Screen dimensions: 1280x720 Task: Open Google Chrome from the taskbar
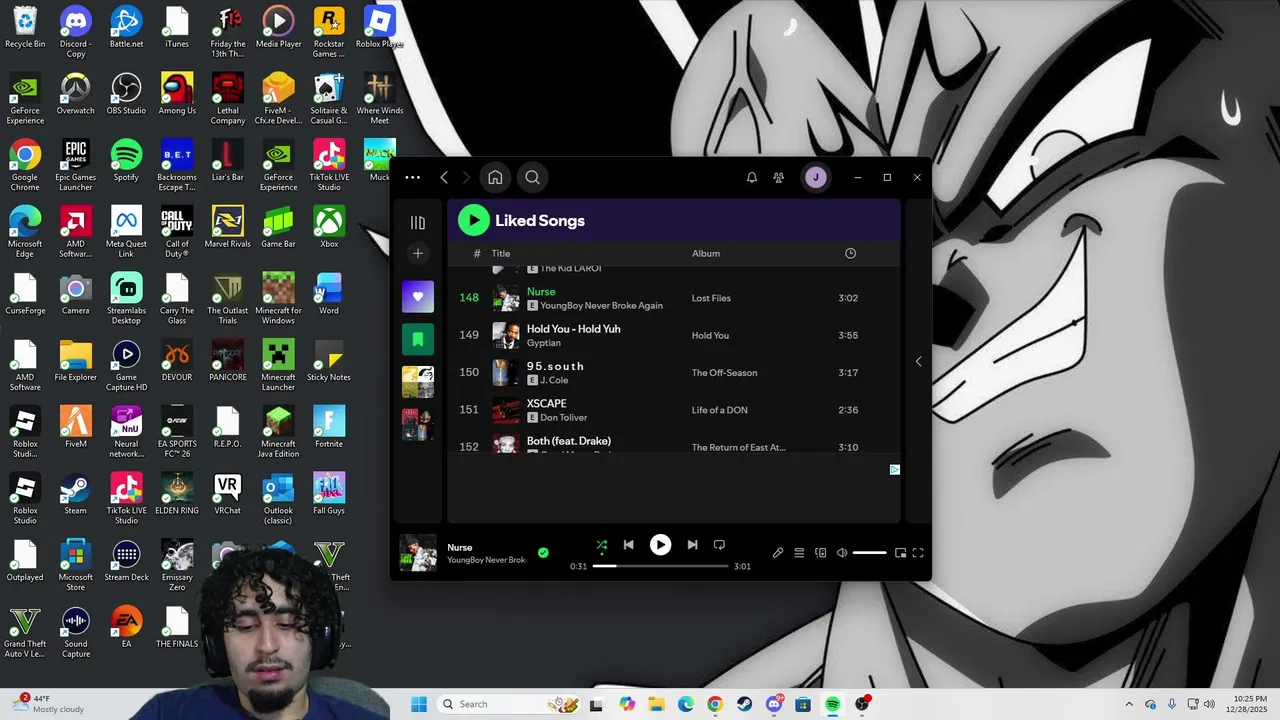(714, 704)
